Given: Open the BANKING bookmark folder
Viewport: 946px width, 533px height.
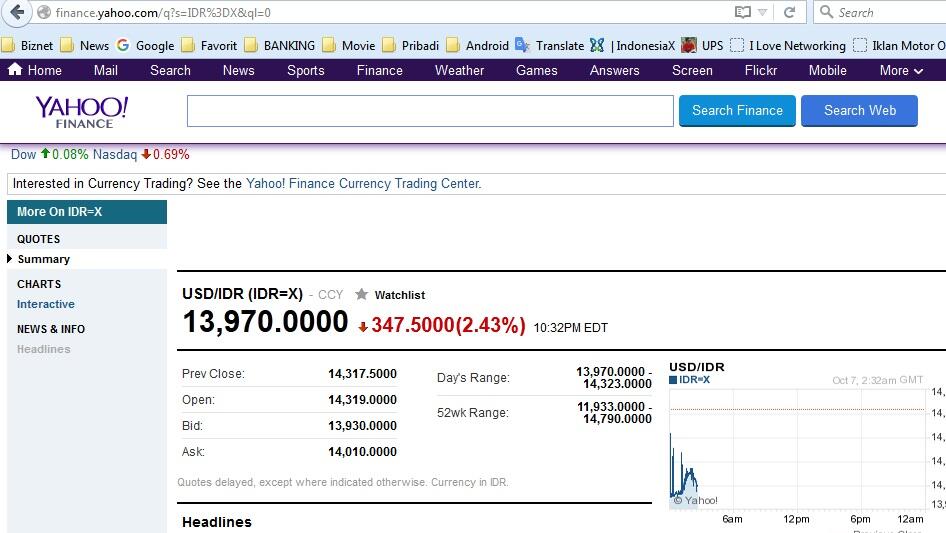Looking at the screenshot, I should (x=280, y=45).
